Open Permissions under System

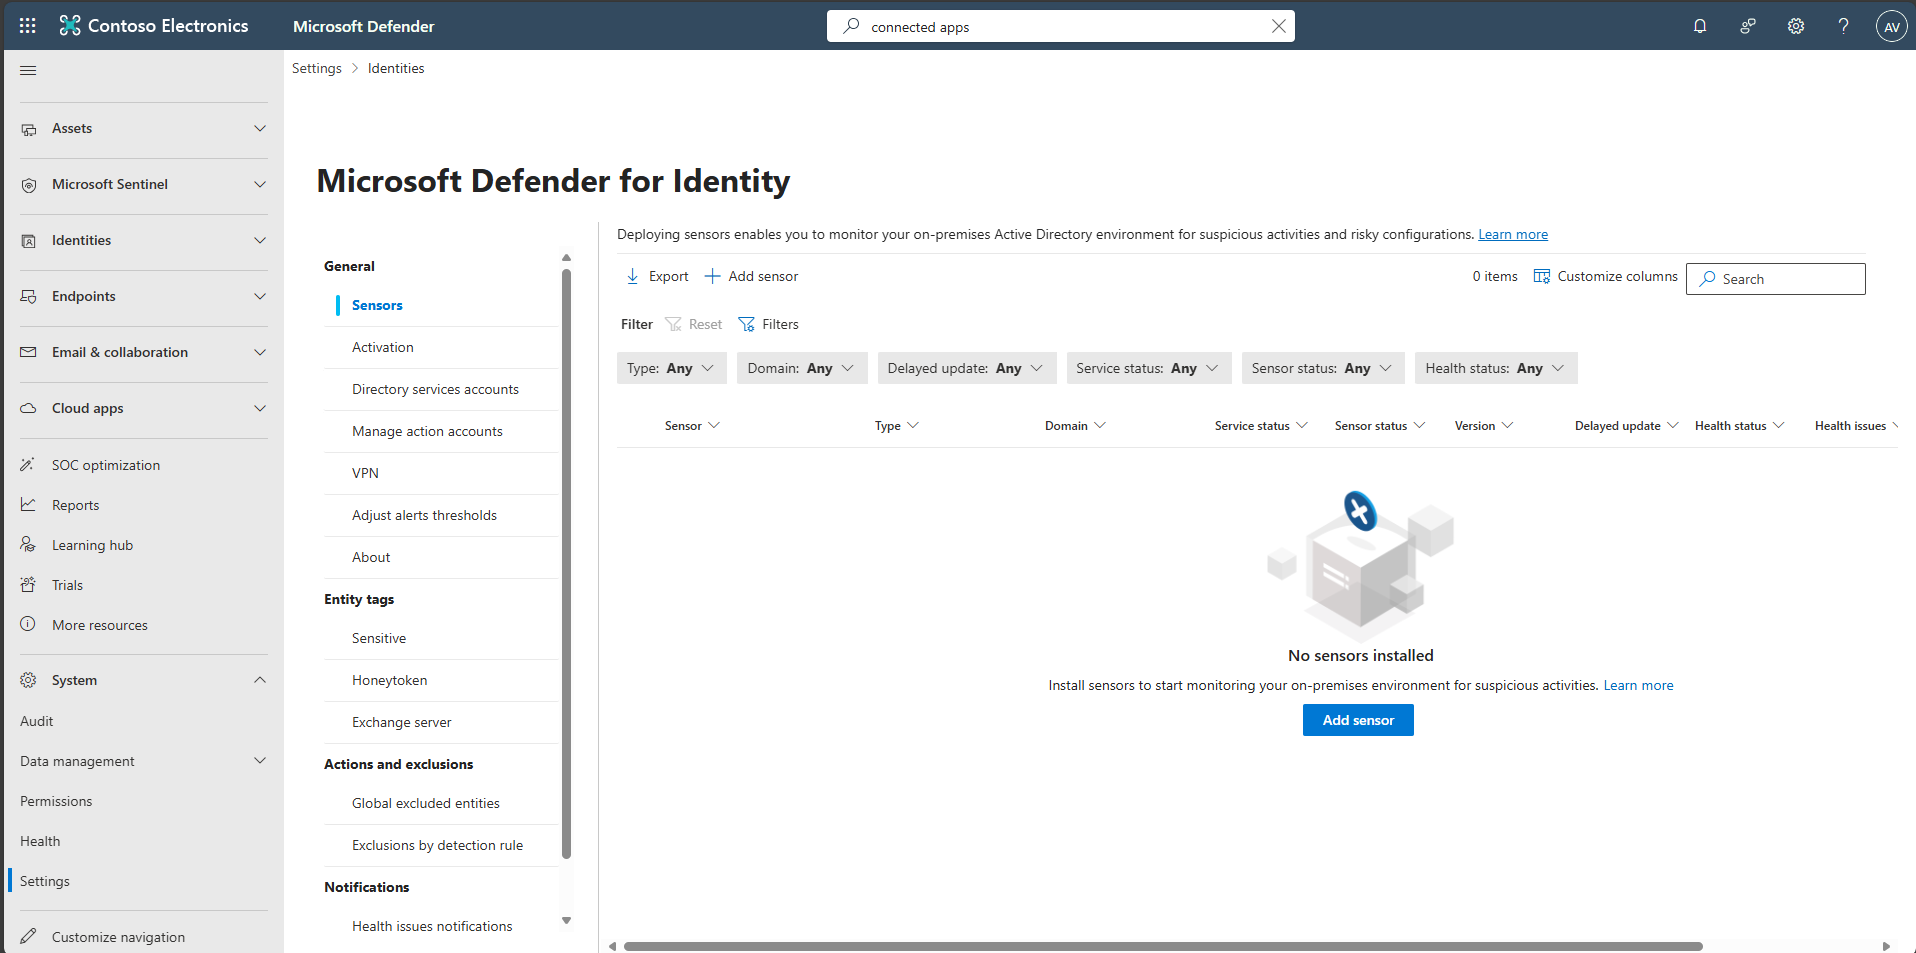pos(56,801)
